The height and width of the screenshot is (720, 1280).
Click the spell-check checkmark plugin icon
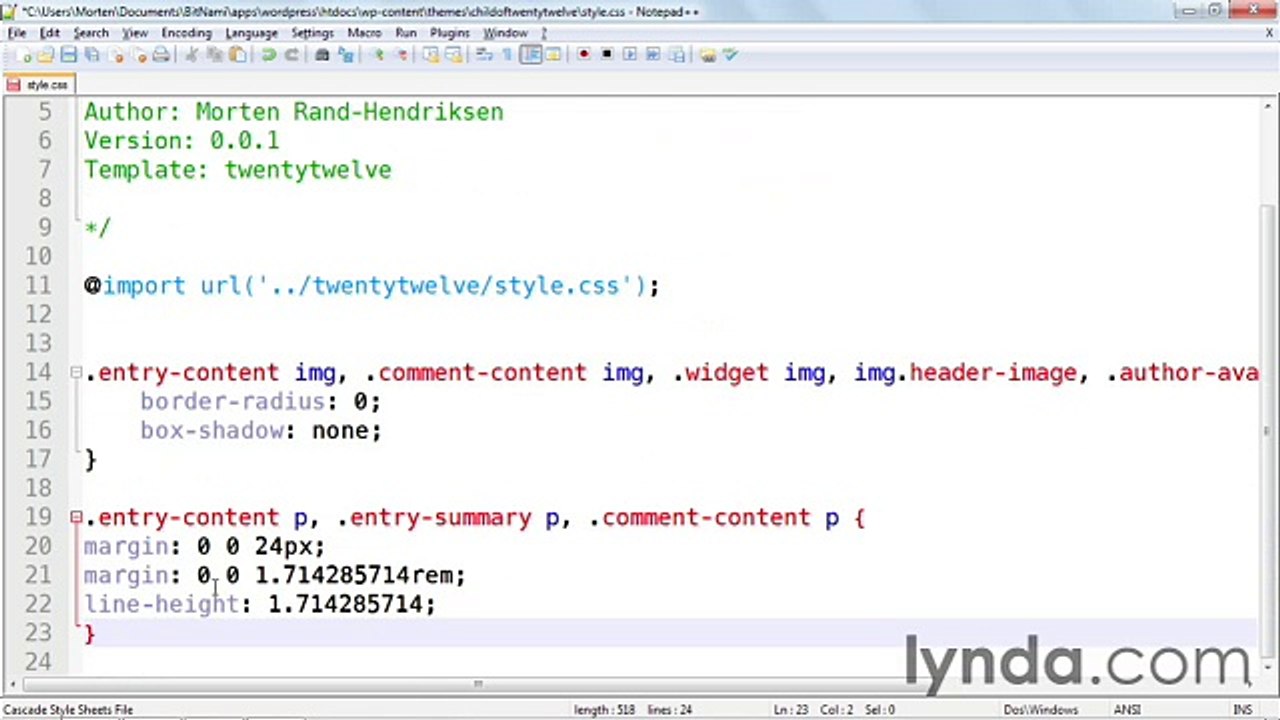pos(730,55)
